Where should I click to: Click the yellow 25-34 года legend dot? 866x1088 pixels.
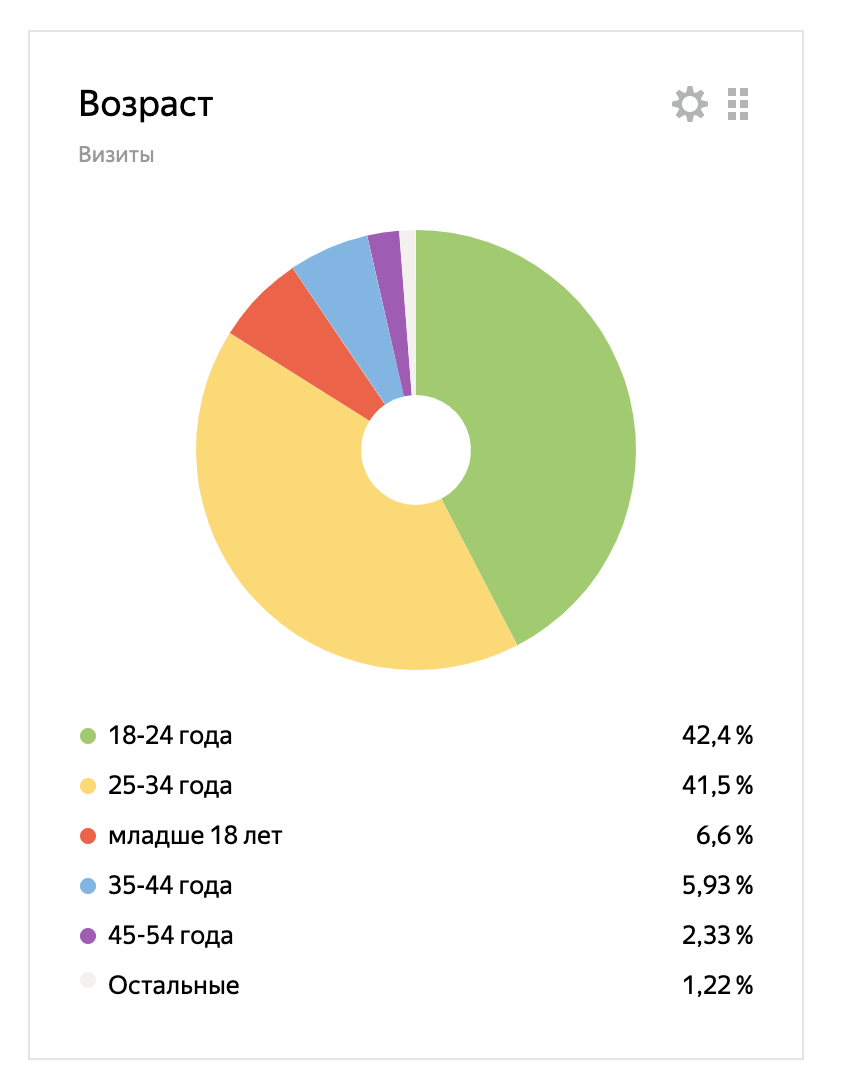pyautogui.click(x=88, y=787)
